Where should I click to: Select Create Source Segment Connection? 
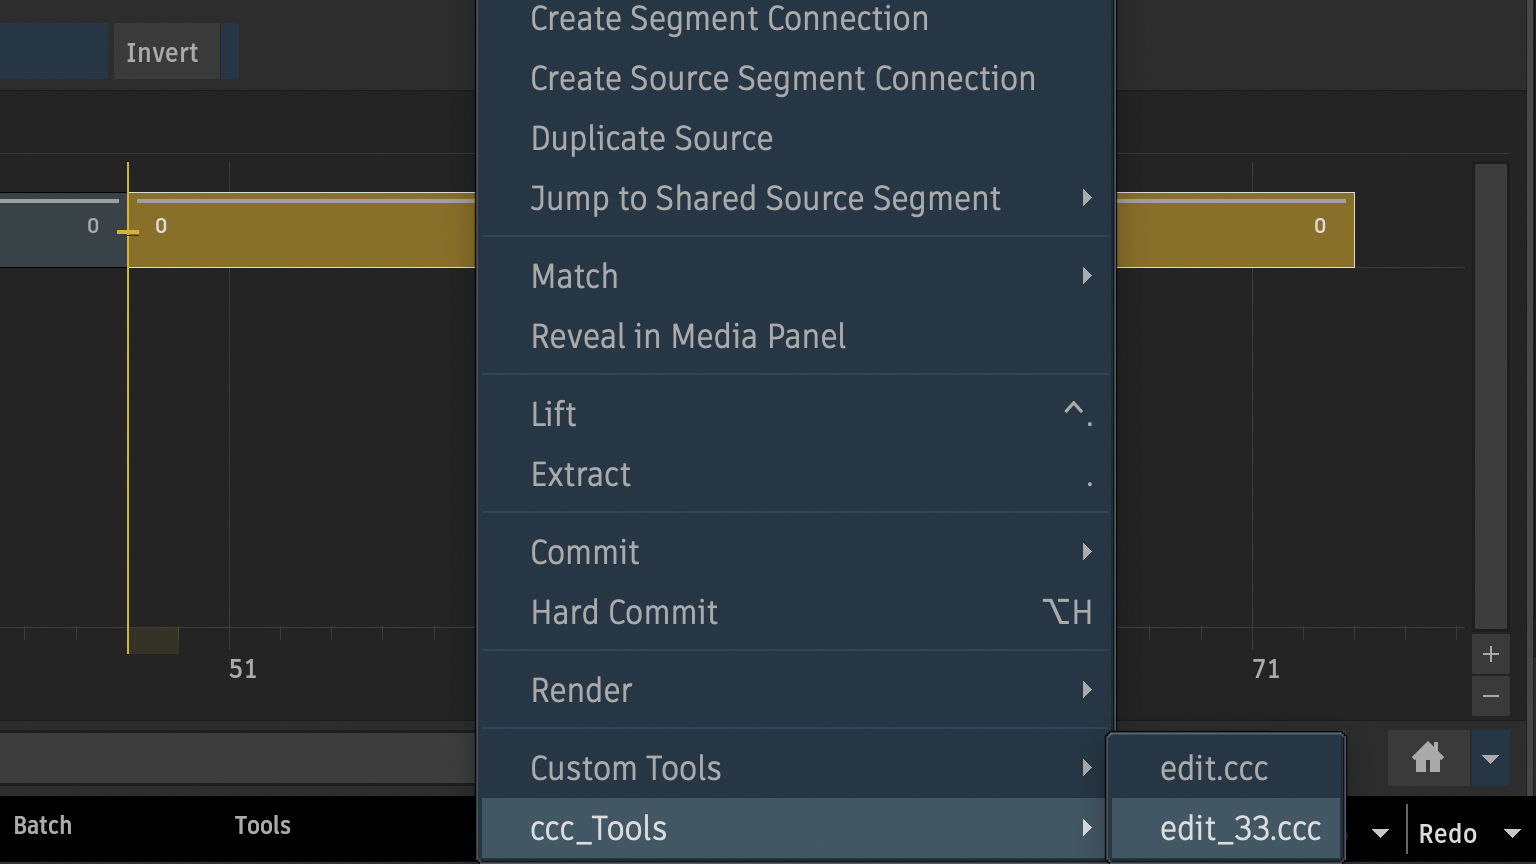(x=782, y=79)
